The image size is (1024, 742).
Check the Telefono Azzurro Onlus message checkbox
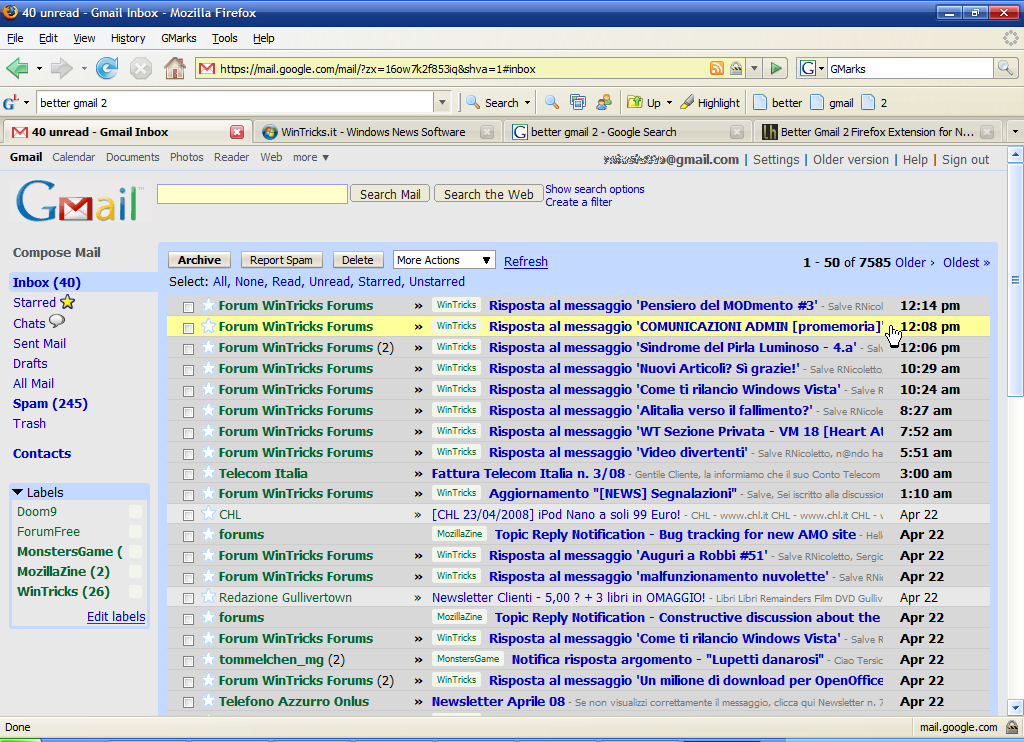[188, 703]
